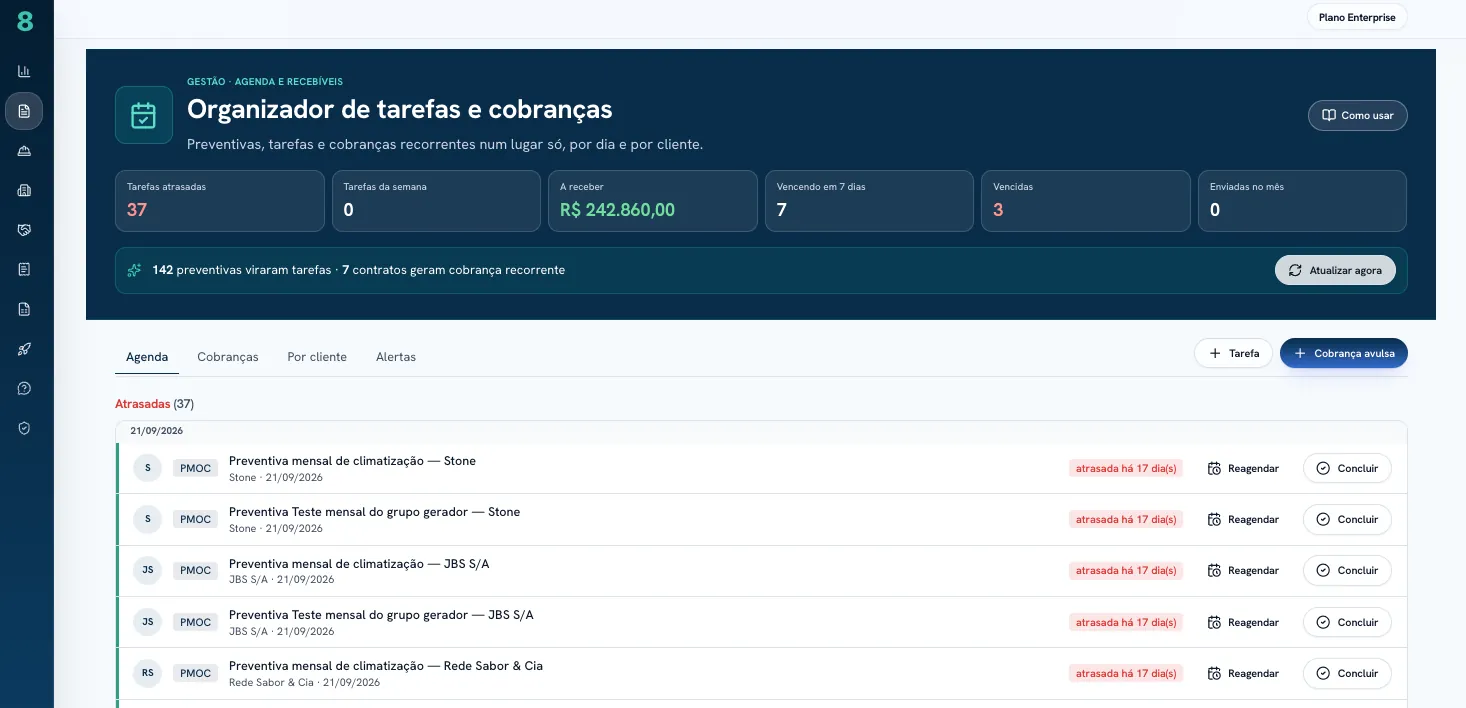The image size is (1466, 708).
Task: Click the Tarefas atrasadas 37 card
Action: coord(220,201)
